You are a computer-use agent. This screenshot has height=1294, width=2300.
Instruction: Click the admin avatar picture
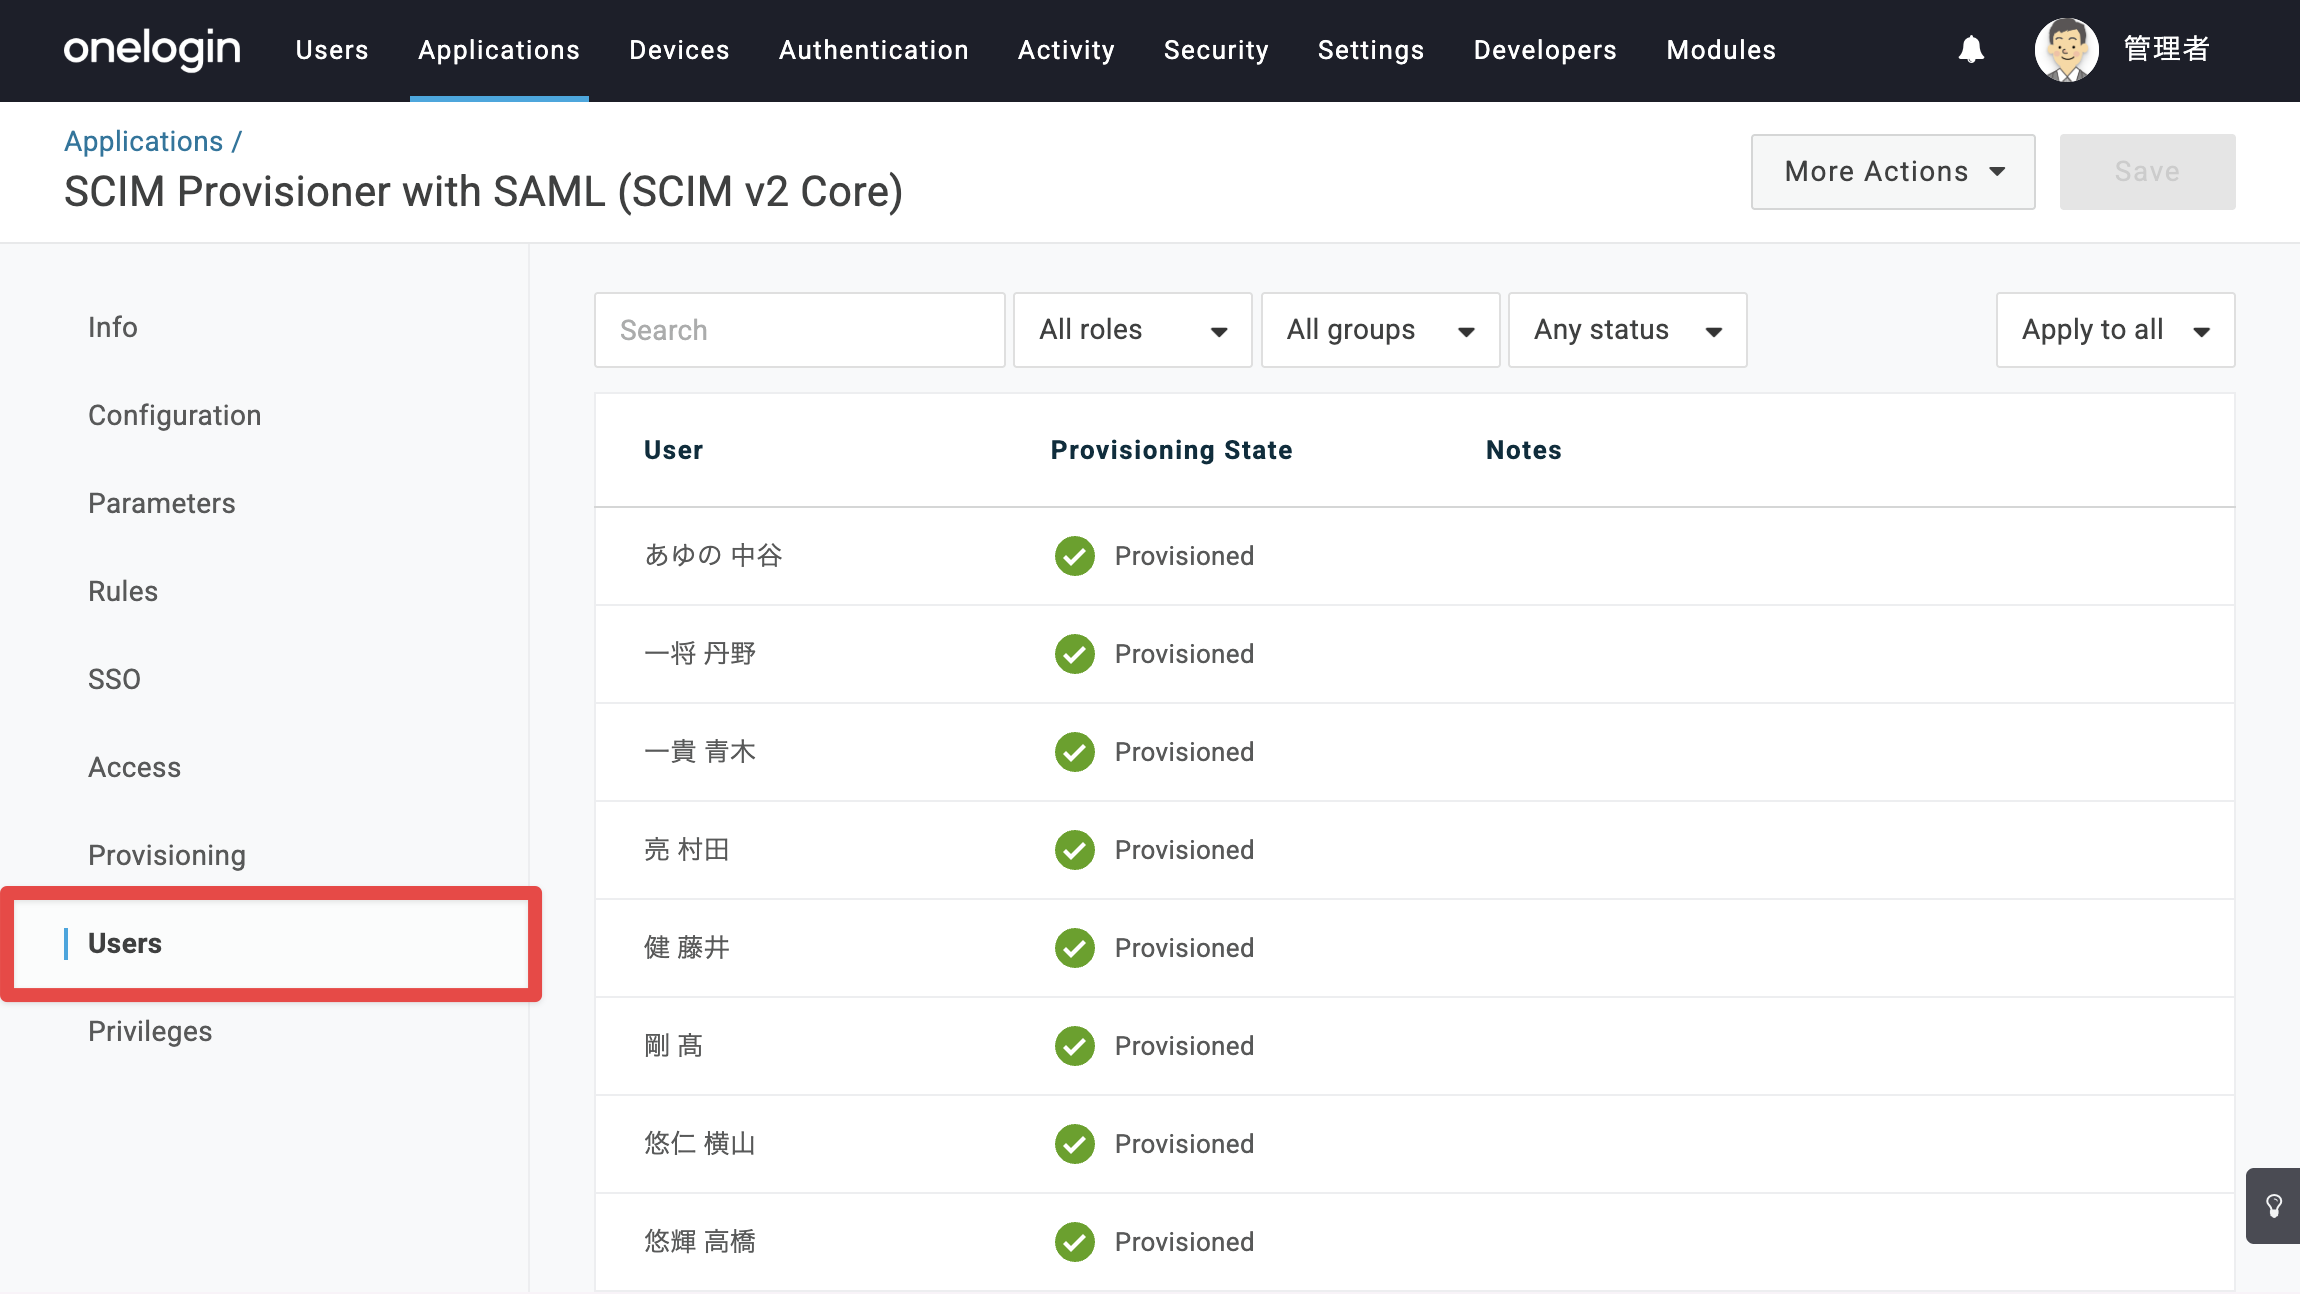pos(2066,49)
